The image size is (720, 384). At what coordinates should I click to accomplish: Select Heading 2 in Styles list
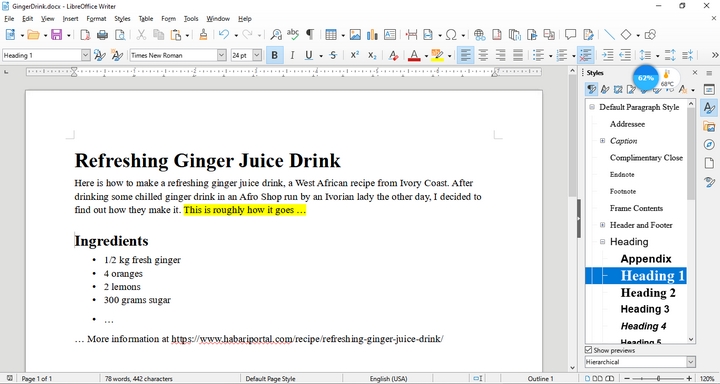click(648, 293)
